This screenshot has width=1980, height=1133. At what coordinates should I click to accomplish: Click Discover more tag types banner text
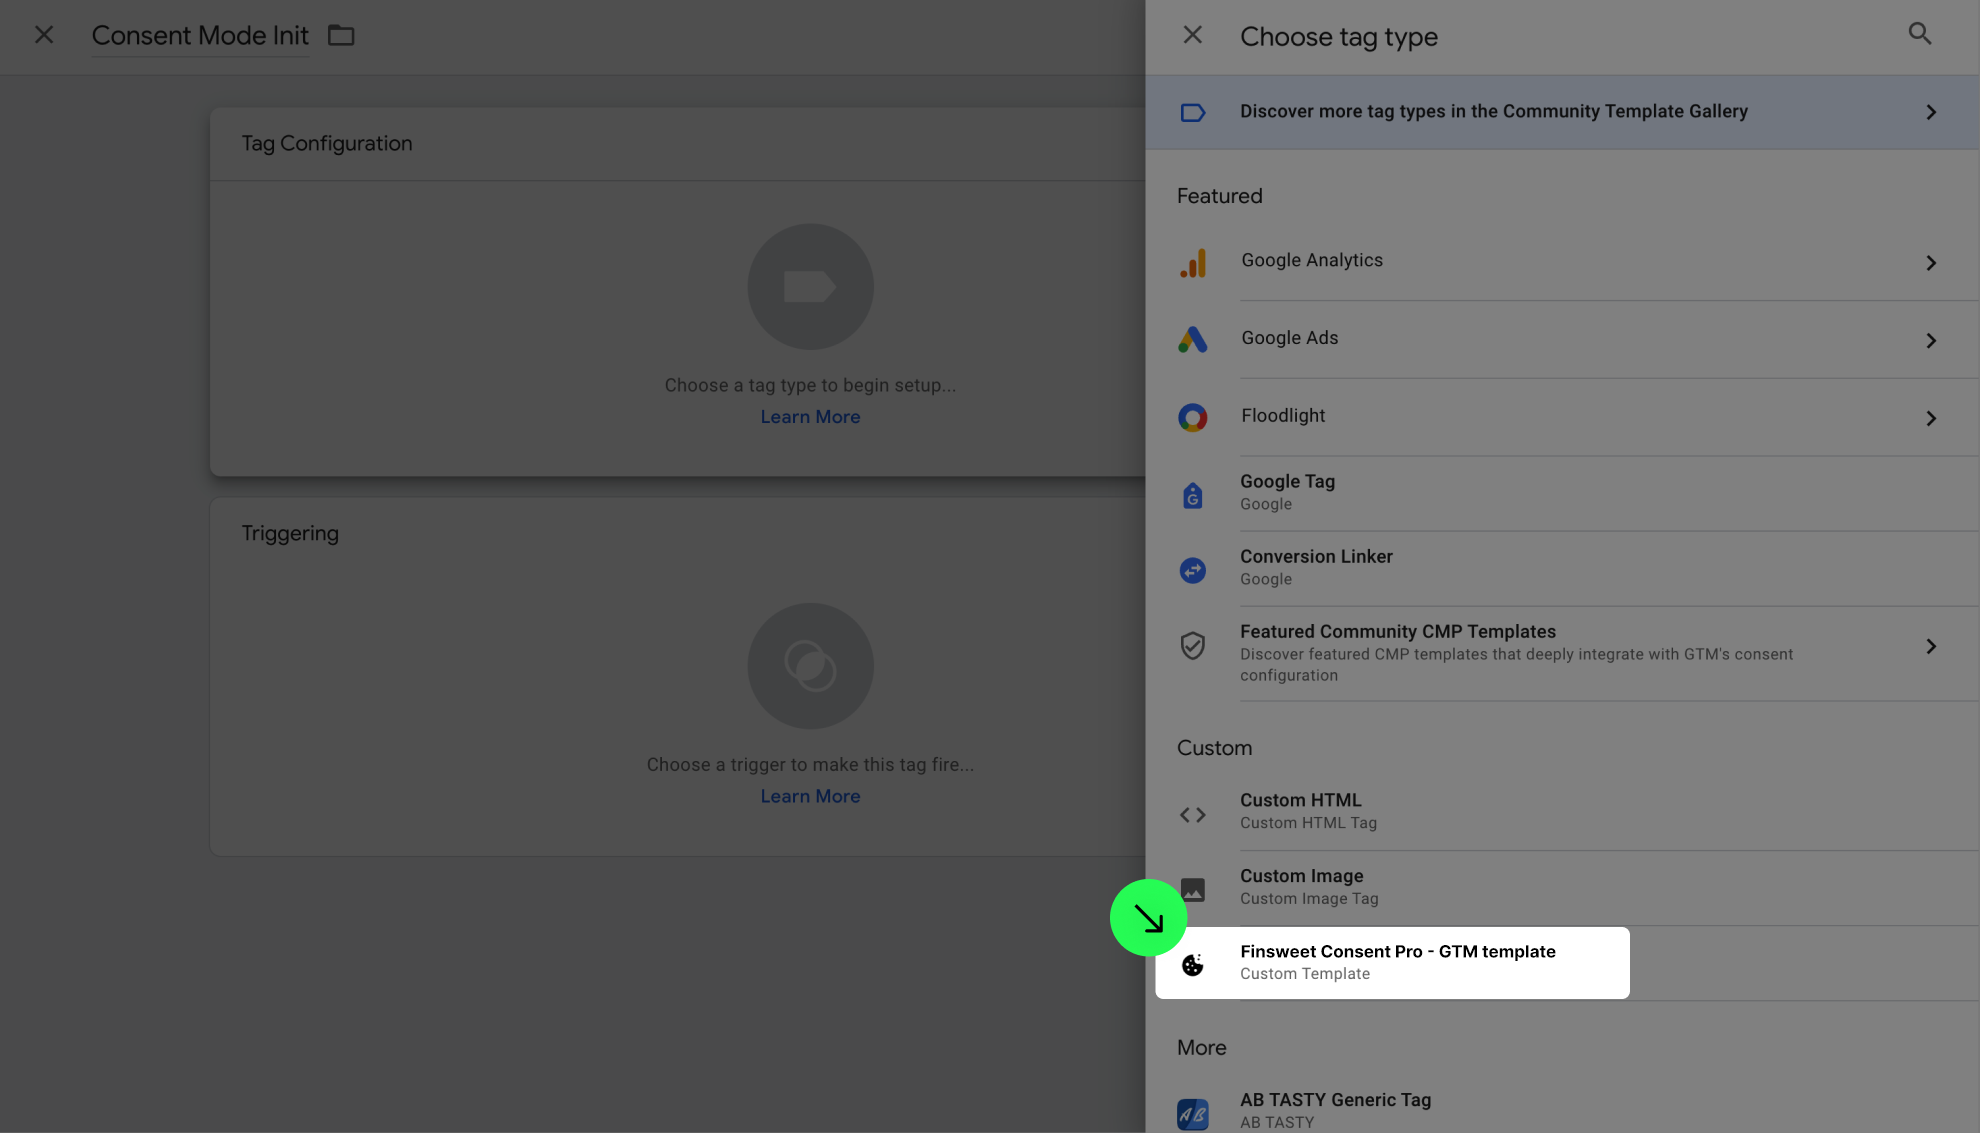pos(1494,111)
